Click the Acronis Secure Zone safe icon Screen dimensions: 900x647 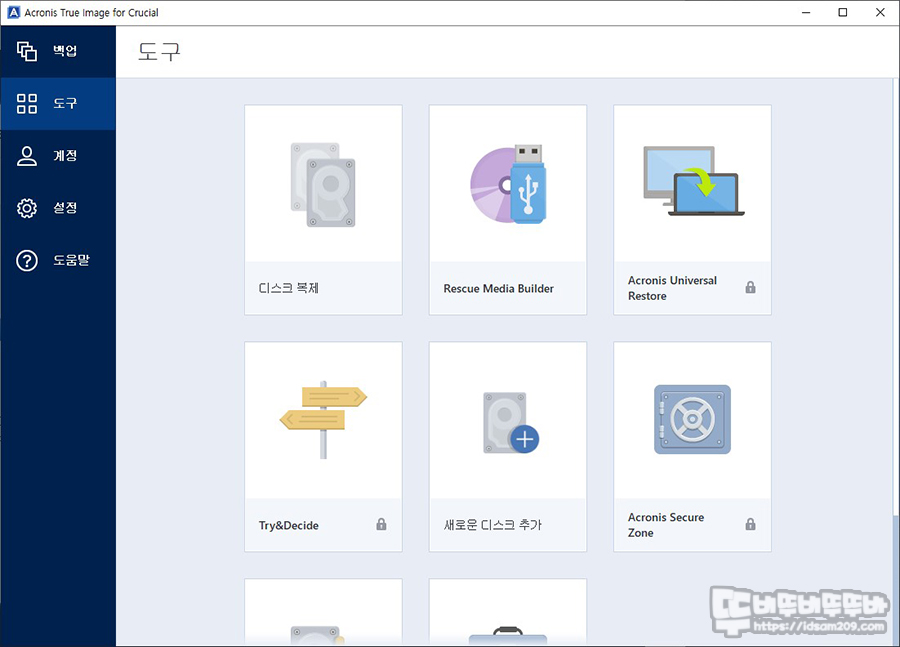pyautogui.click(x=692, y=420)
